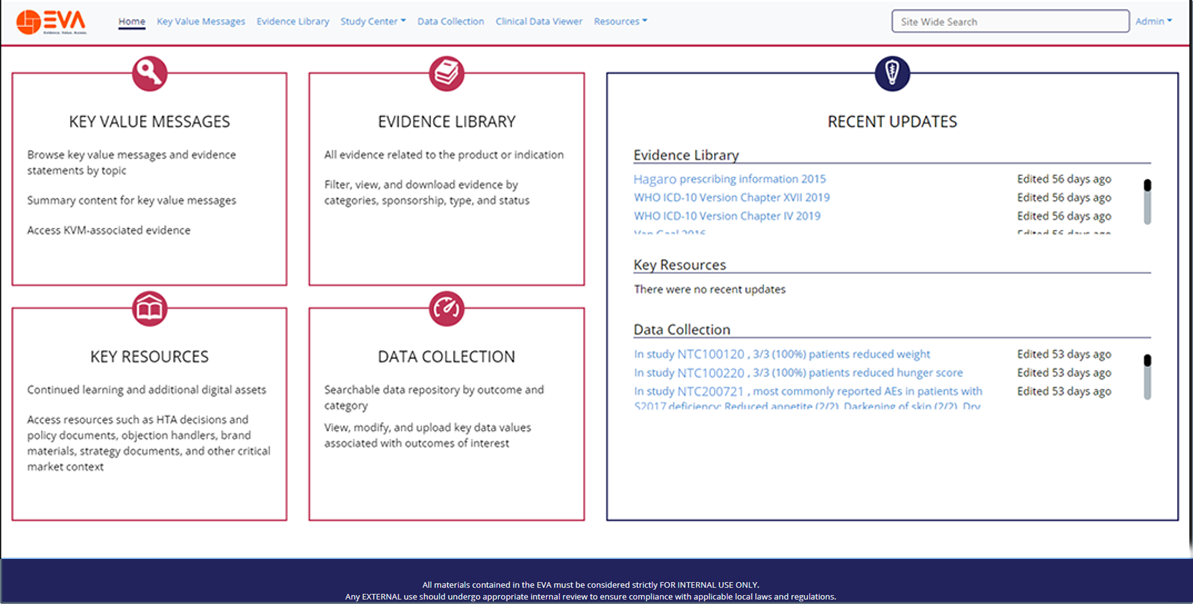The image size is (1193, 604).
Task: Open Key Value Messages in the navbar
Action: pos(201,21)
